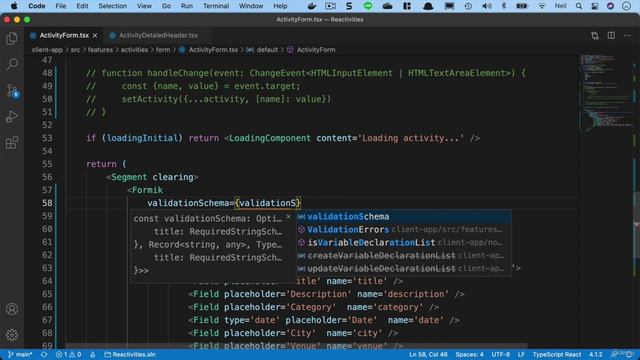The height and width of the screenshot is (360, 640).
Task: Open the errors and warnings status item
Action: point(68,354)
